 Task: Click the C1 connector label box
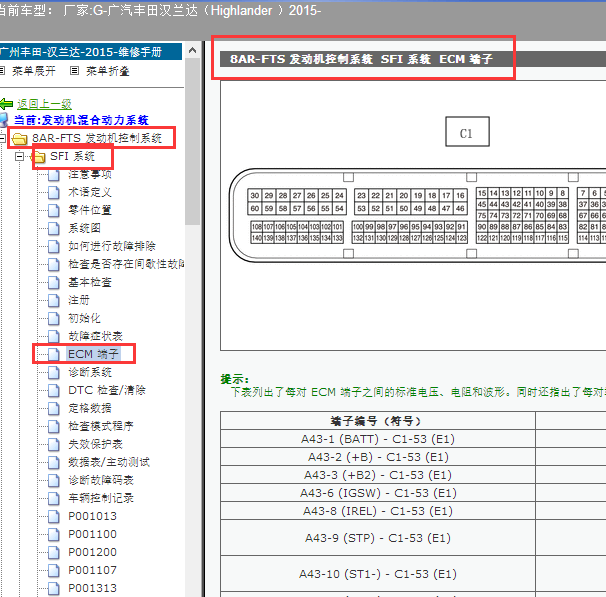[x=467, y=132]
